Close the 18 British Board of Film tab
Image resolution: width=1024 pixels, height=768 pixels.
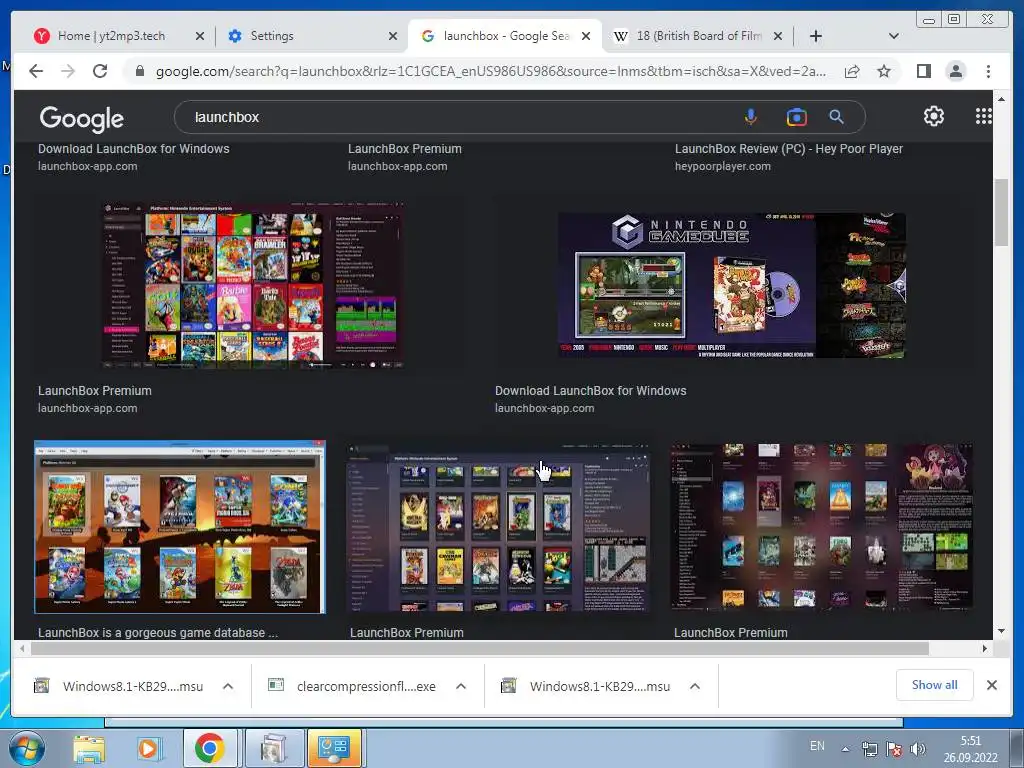(x=778, y=36)
